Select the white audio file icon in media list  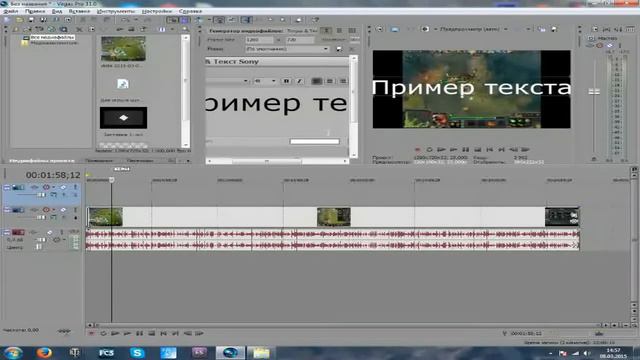tap(123, 84)
